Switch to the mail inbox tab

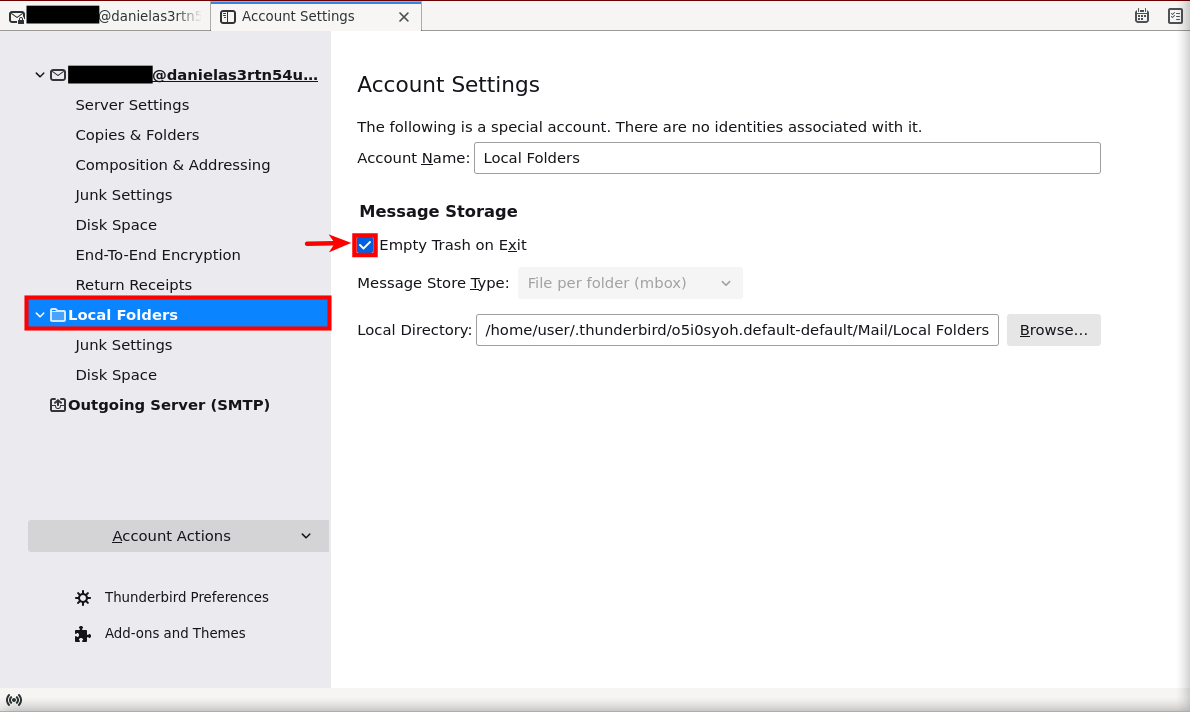pyautogui.click(x=105, y=16)
